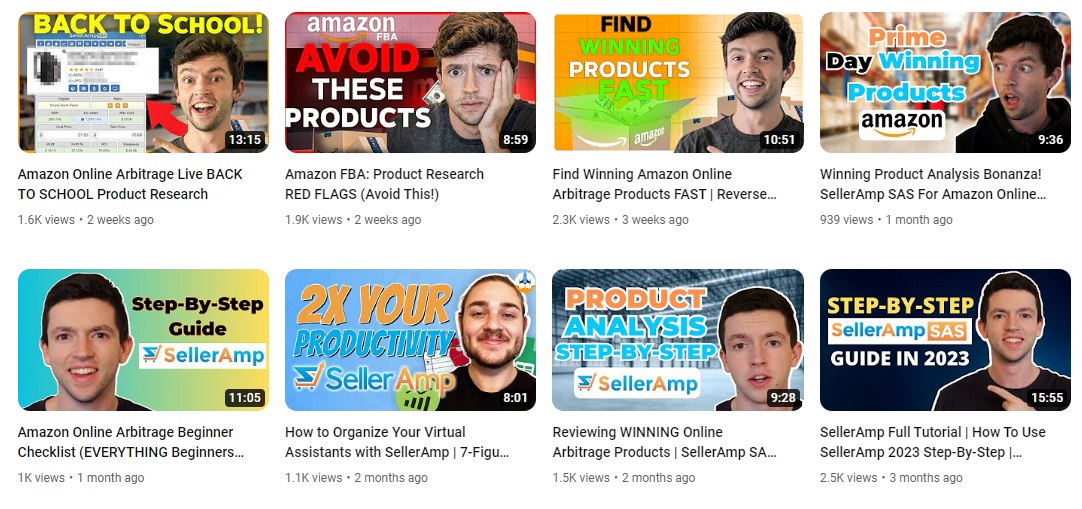Screen dimensions: 1082x509
Task: Click title Amazon FBA: Product Research RED FLAGS
Action: pos(384,184)
